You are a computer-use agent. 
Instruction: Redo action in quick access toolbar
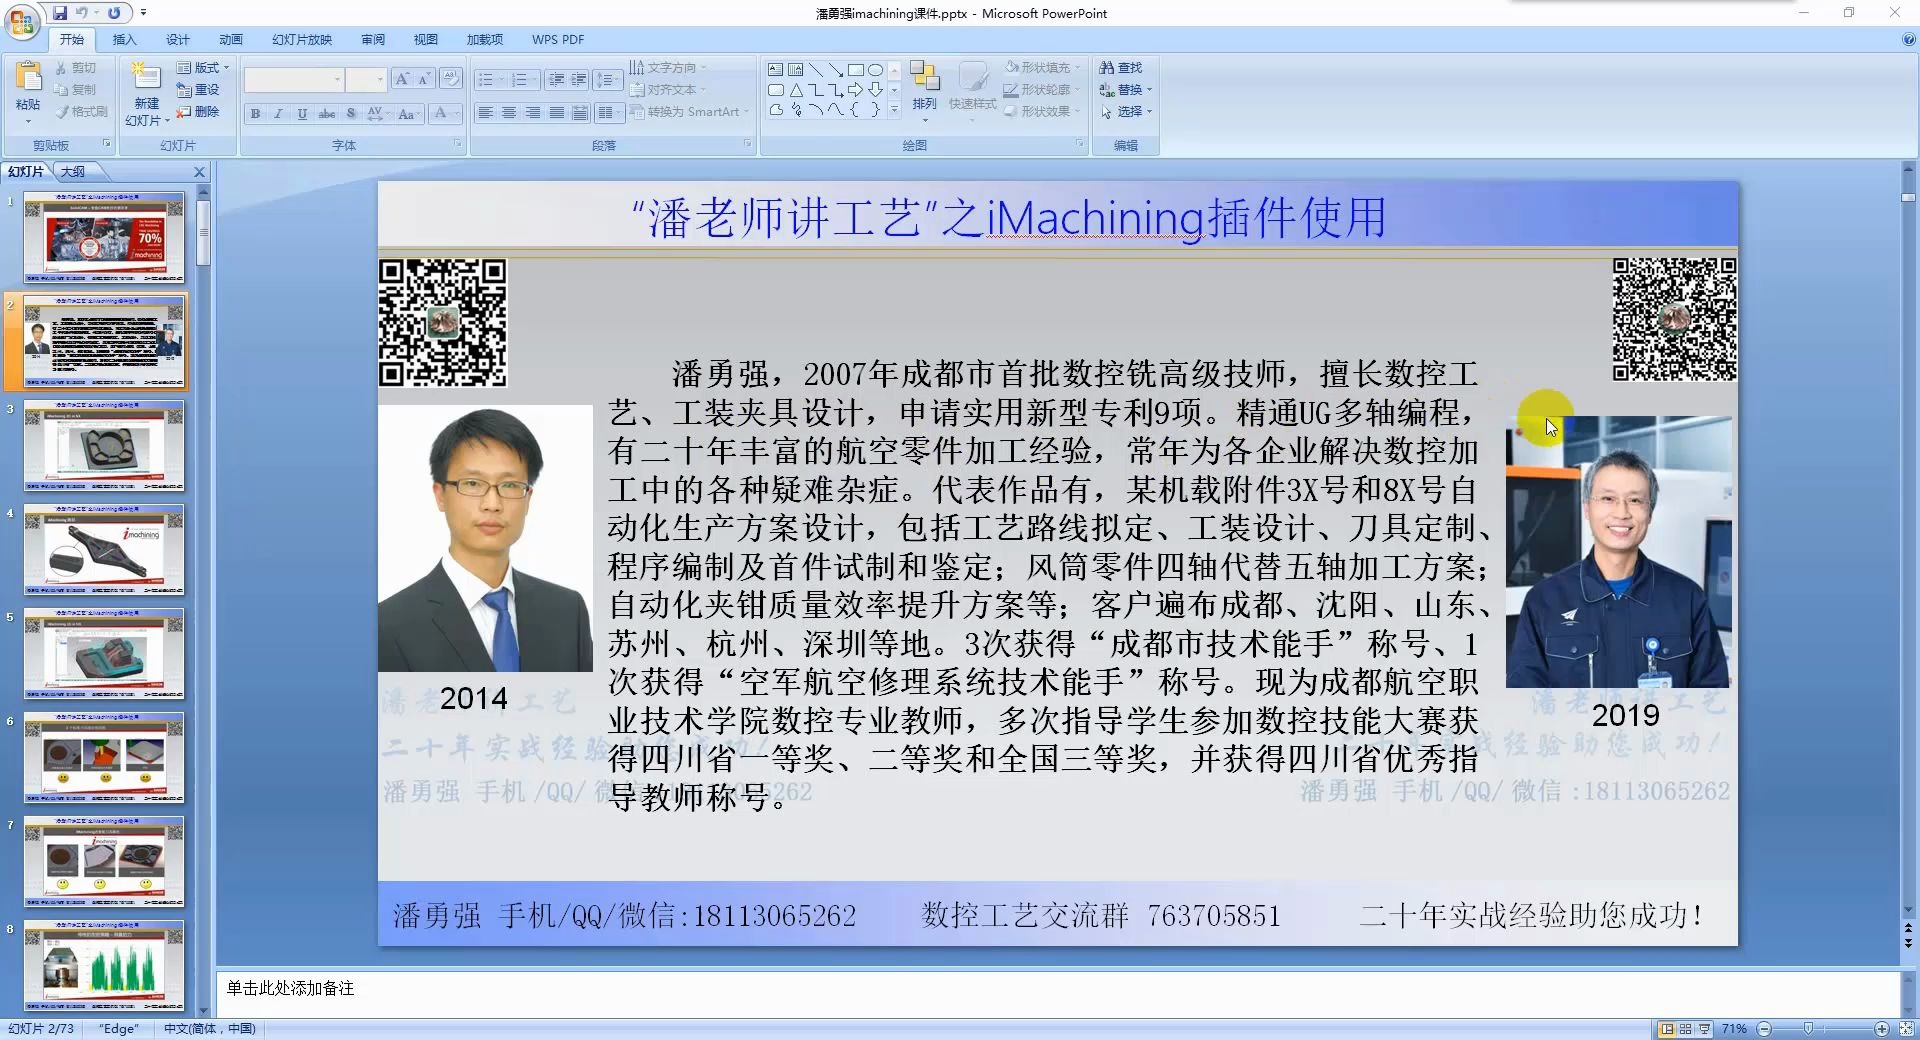pos(114,13)
